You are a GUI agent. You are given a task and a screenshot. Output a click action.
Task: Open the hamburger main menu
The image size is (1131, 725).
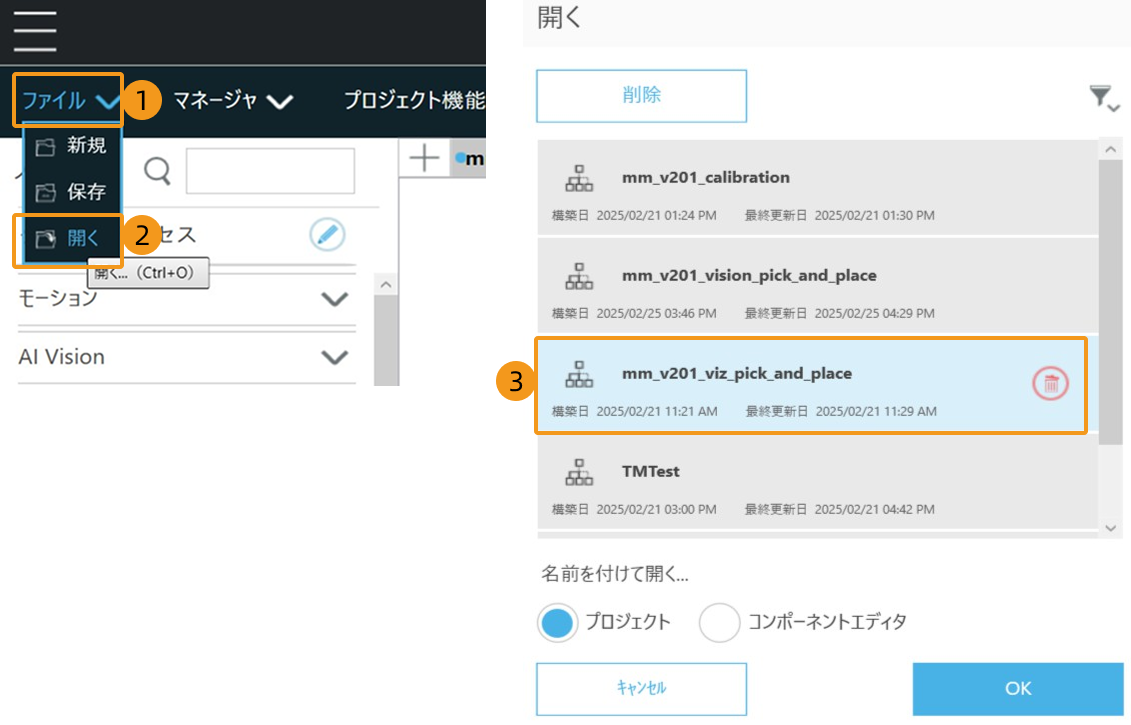pos(35,32)
